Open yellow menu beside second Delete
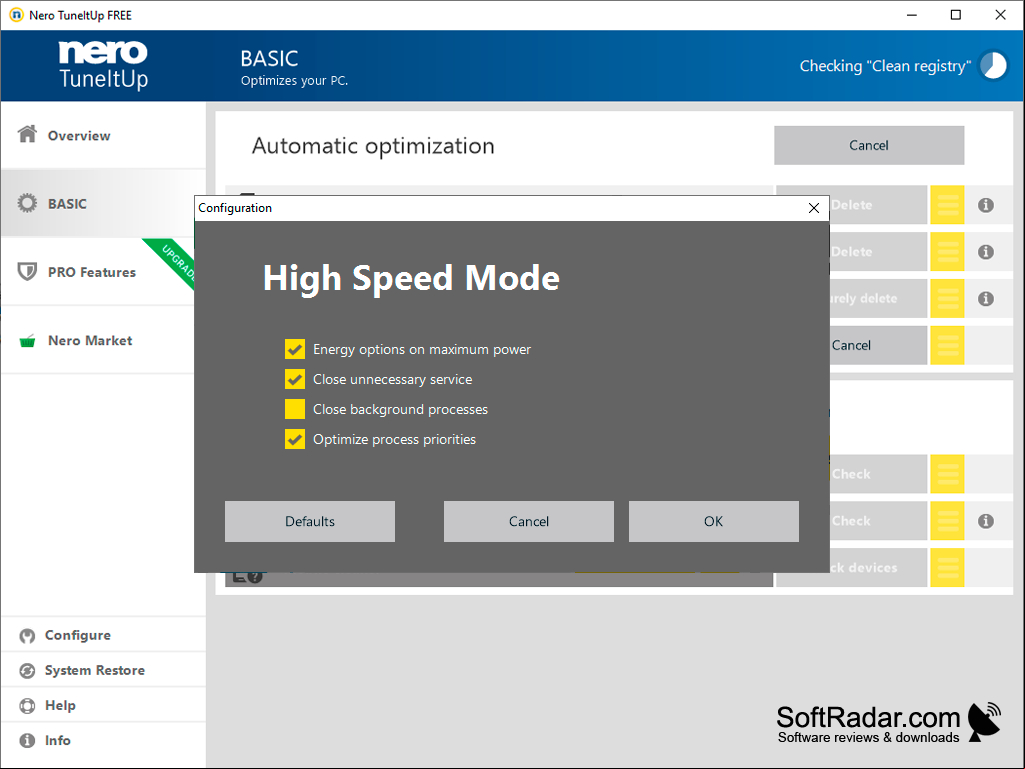Image resolution: width=1025 pixels, height=769 pixels. point(947,252)
